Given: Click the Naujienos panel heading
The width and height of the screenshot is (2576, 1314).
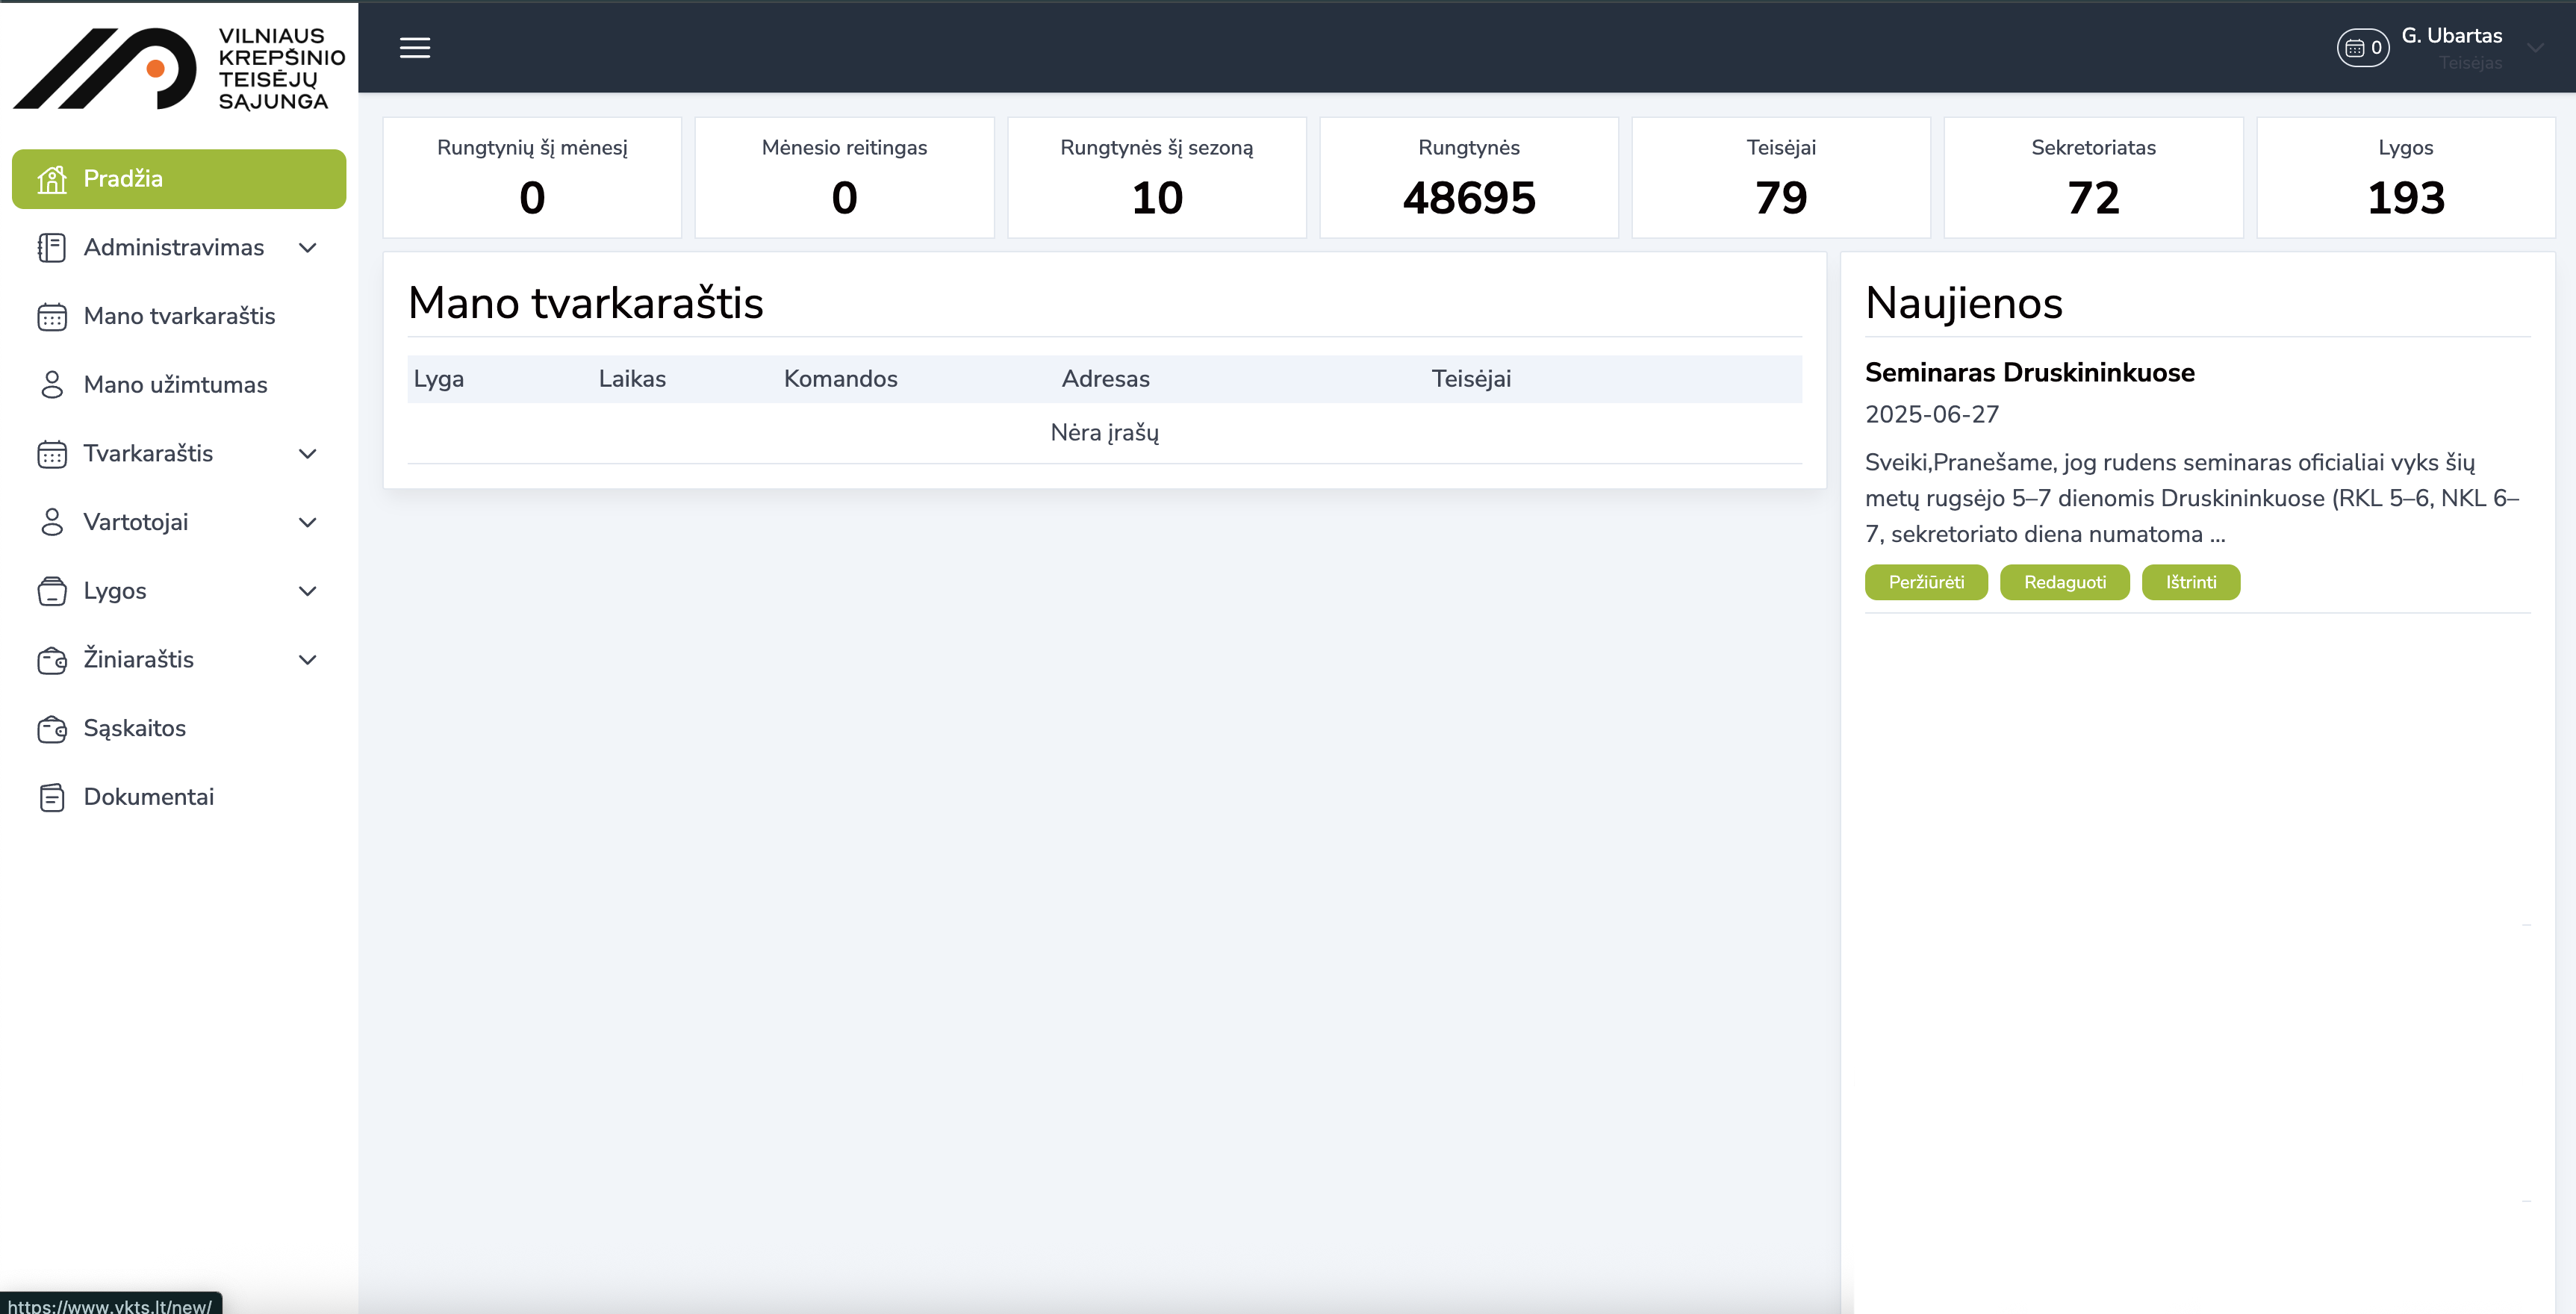Looking at the screenshot, I should point(1963,303).
